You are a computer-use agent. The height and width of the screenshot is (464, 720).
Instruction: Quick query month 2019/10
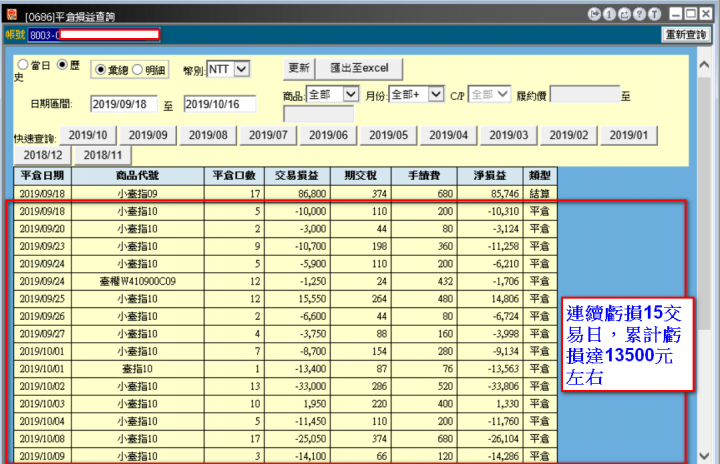88,136
